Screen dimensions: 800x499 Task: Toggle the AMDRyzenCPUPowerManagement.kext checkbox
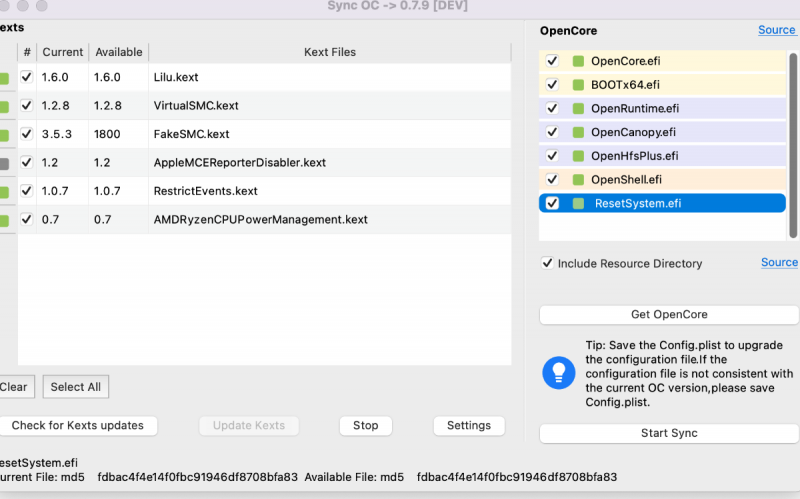pos(27,219)
